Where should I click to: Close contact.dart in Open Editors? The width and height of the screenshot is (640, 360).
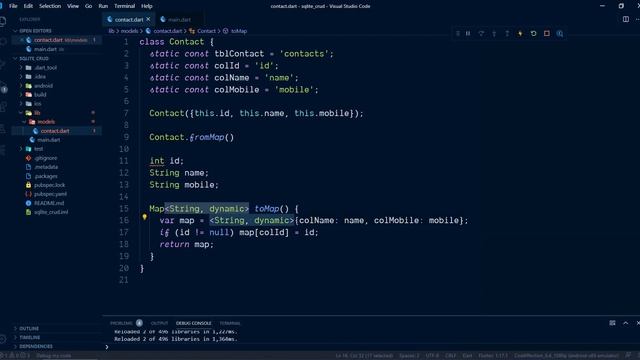click(x=22, y=40)
